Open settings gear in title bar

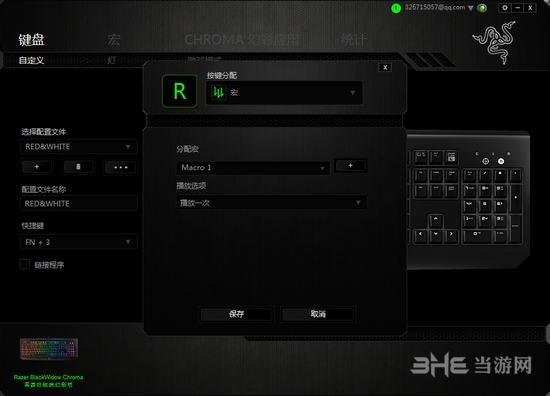505,7
